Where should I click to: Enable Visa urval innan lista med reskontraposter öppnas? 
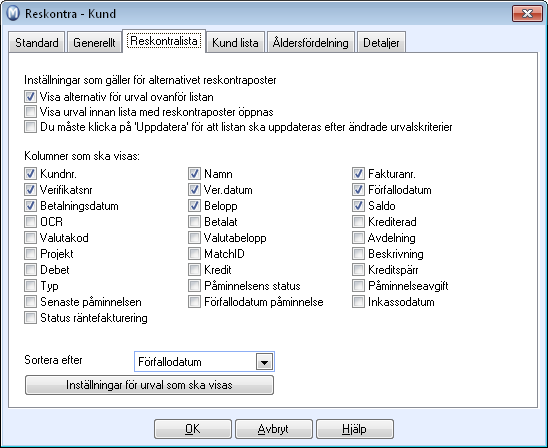click(30, 111)
